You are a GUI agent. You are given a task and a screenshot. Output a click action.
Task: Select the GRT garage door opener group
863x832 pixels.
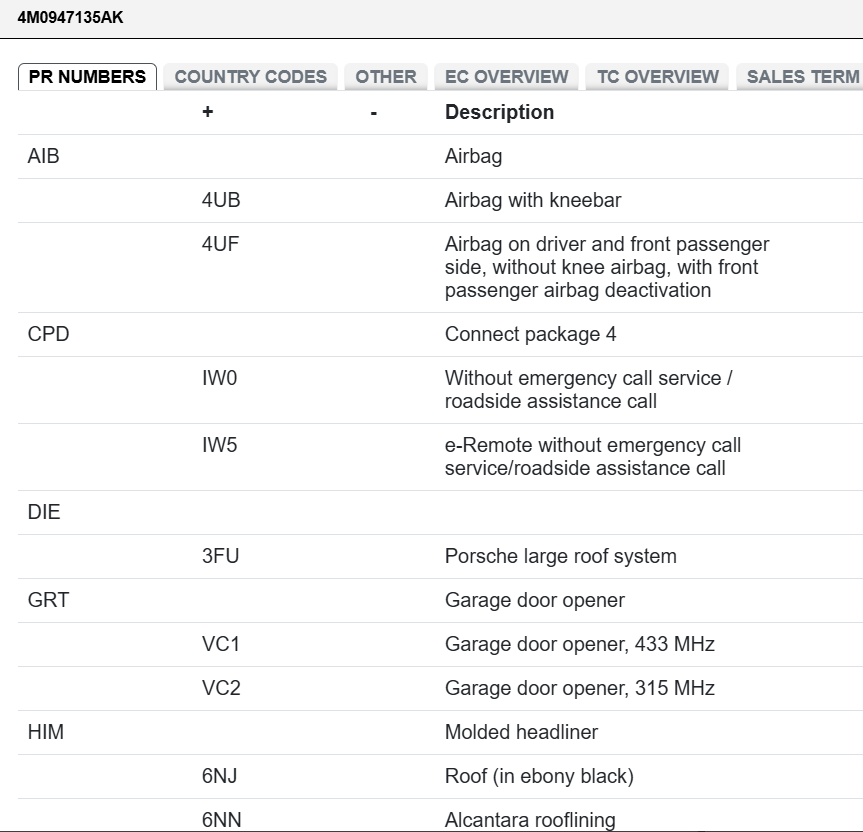(x=48, y=600)
